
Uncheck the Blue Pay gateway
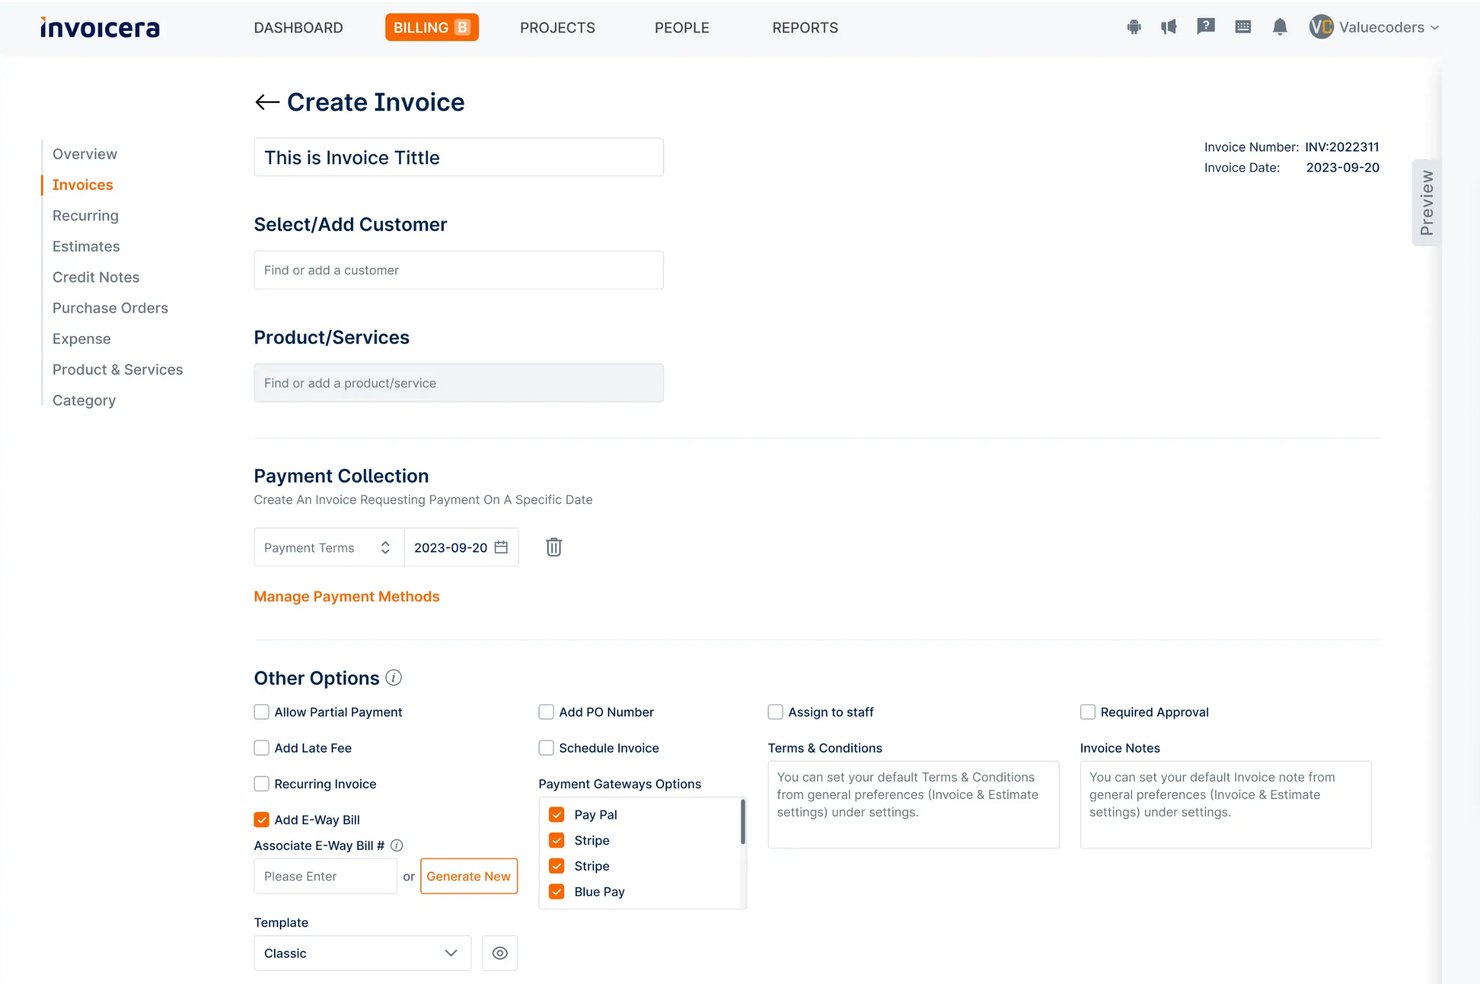click(557, 892)
